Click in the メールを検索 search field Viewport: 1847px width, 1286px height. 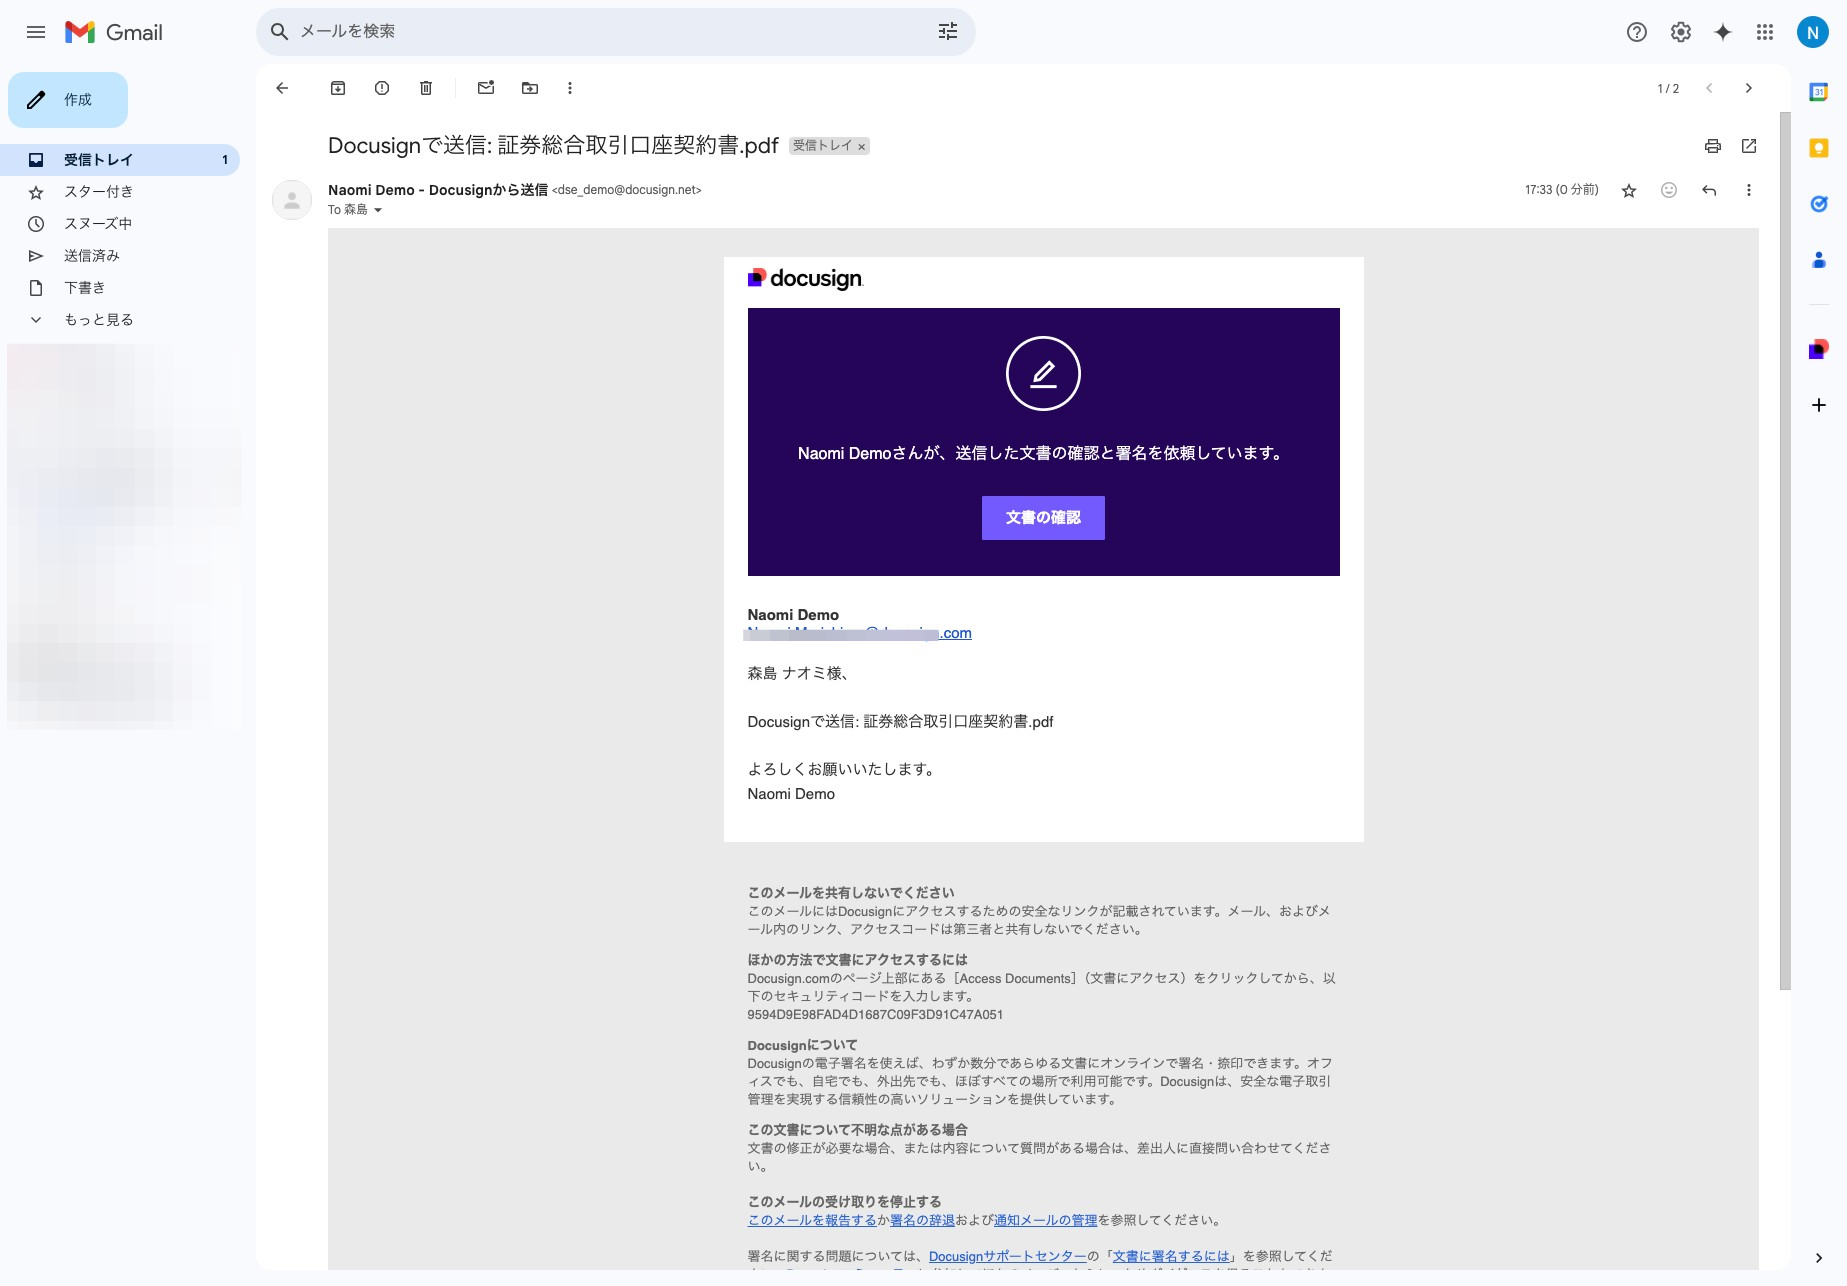pos(600,31)
